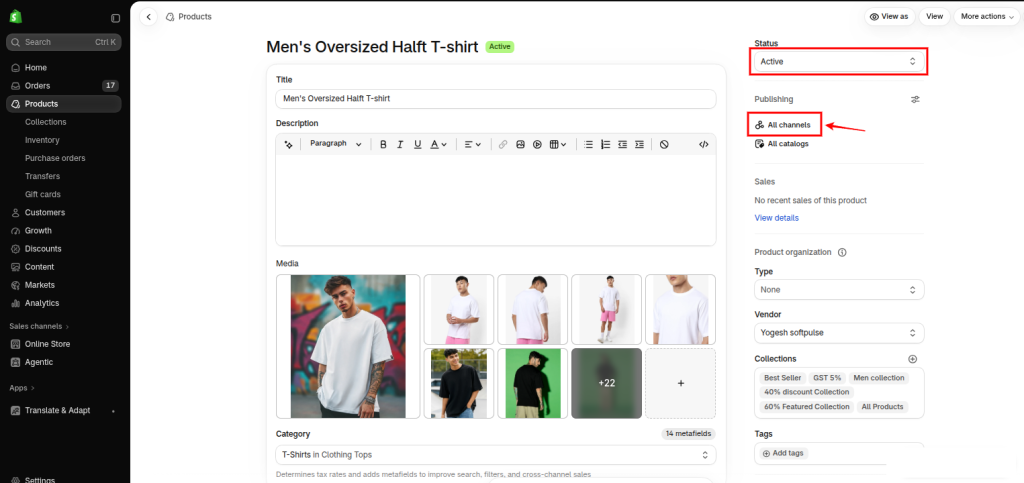1024x483 pixels.
Task: Open Customers in sidebar
Action: (63, 213)
